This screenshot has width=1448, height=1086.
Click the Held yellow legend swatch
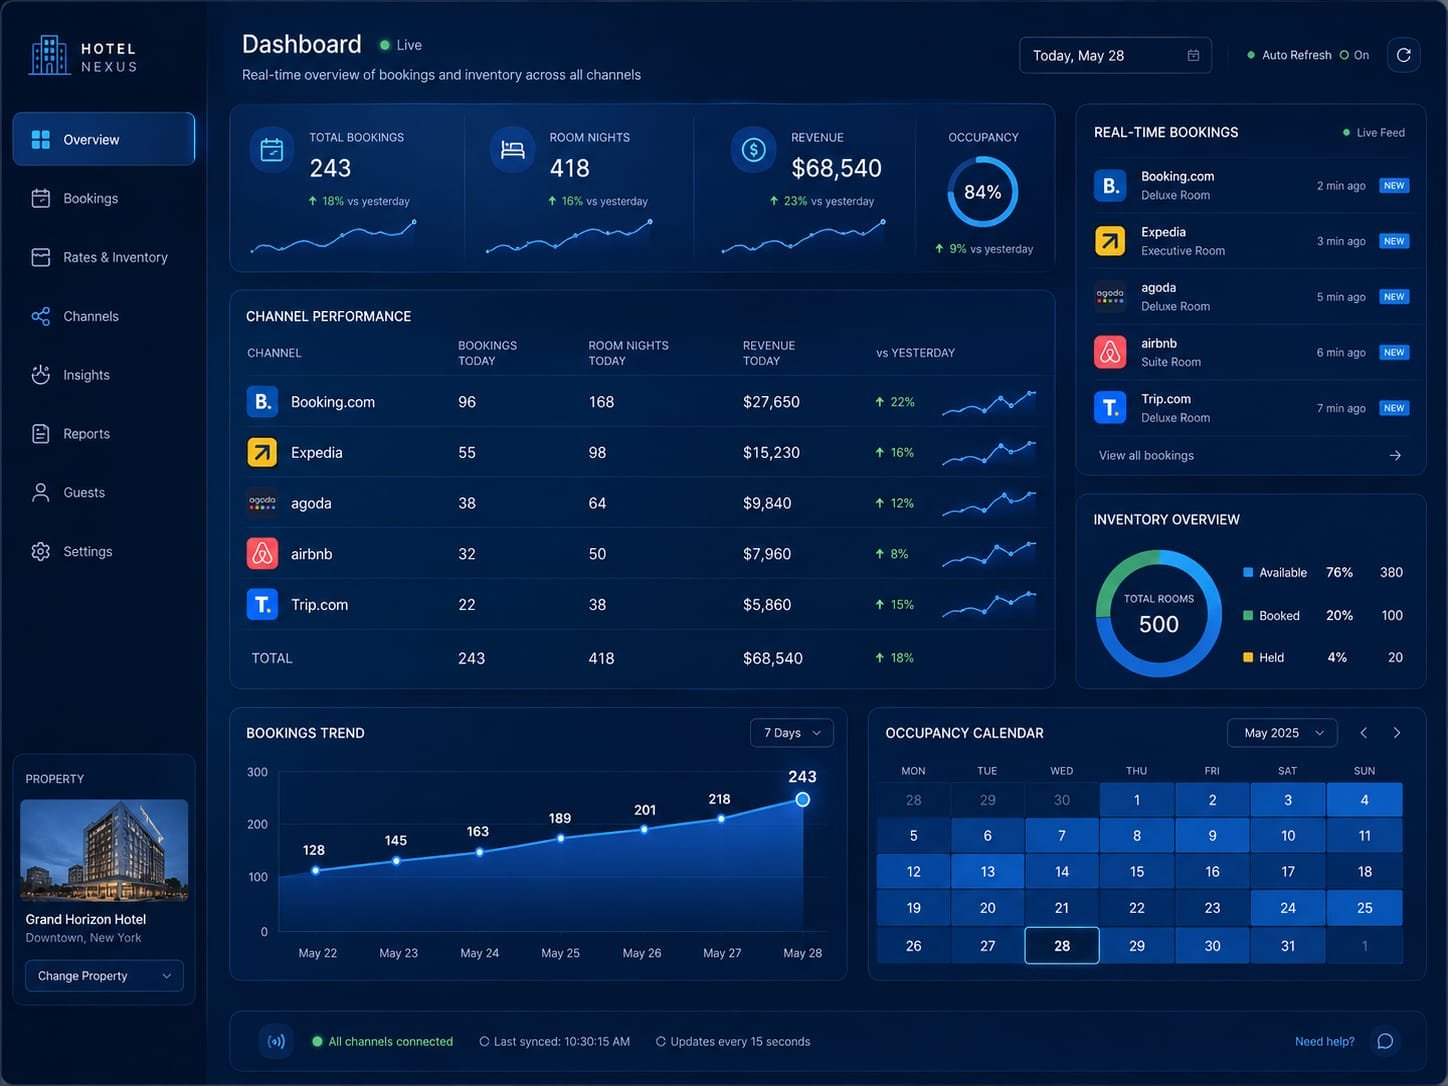(1248, 657)
